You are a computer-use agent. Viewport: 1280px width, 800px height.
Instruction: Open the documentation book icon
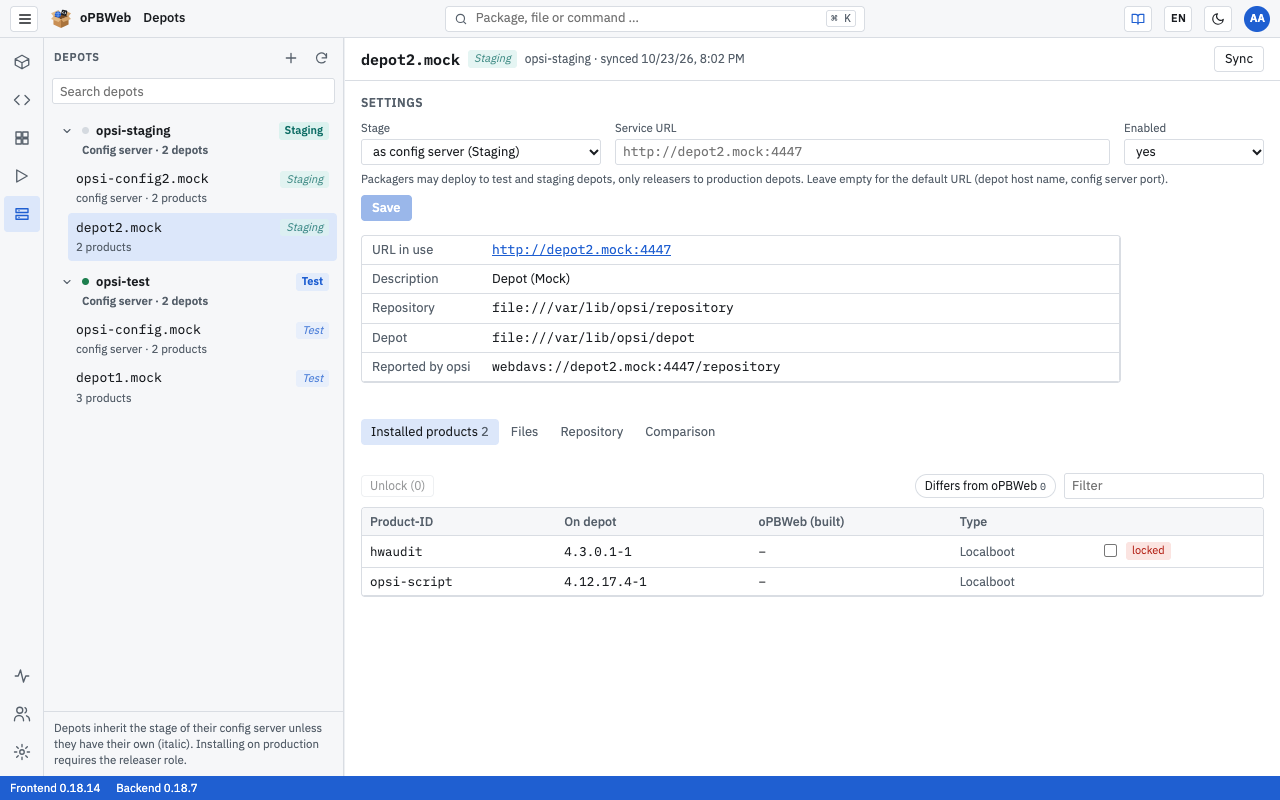(x=1138, y=18)
